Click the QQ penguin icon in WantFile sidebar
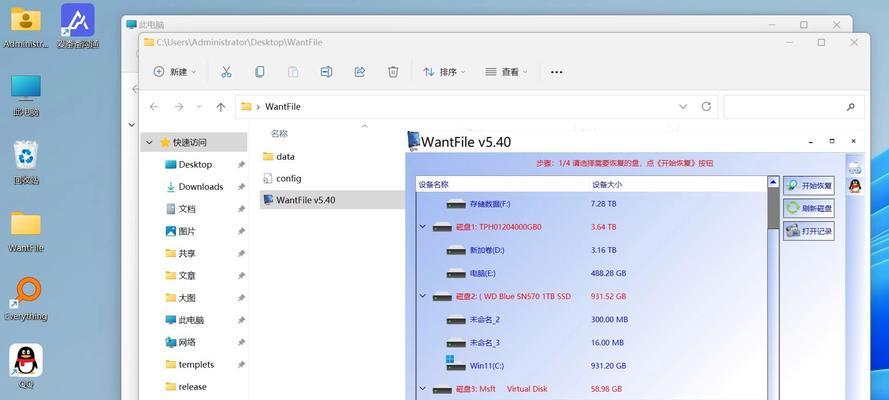The height and width of the screenshot is (400, 889). (x=855, y=186)
